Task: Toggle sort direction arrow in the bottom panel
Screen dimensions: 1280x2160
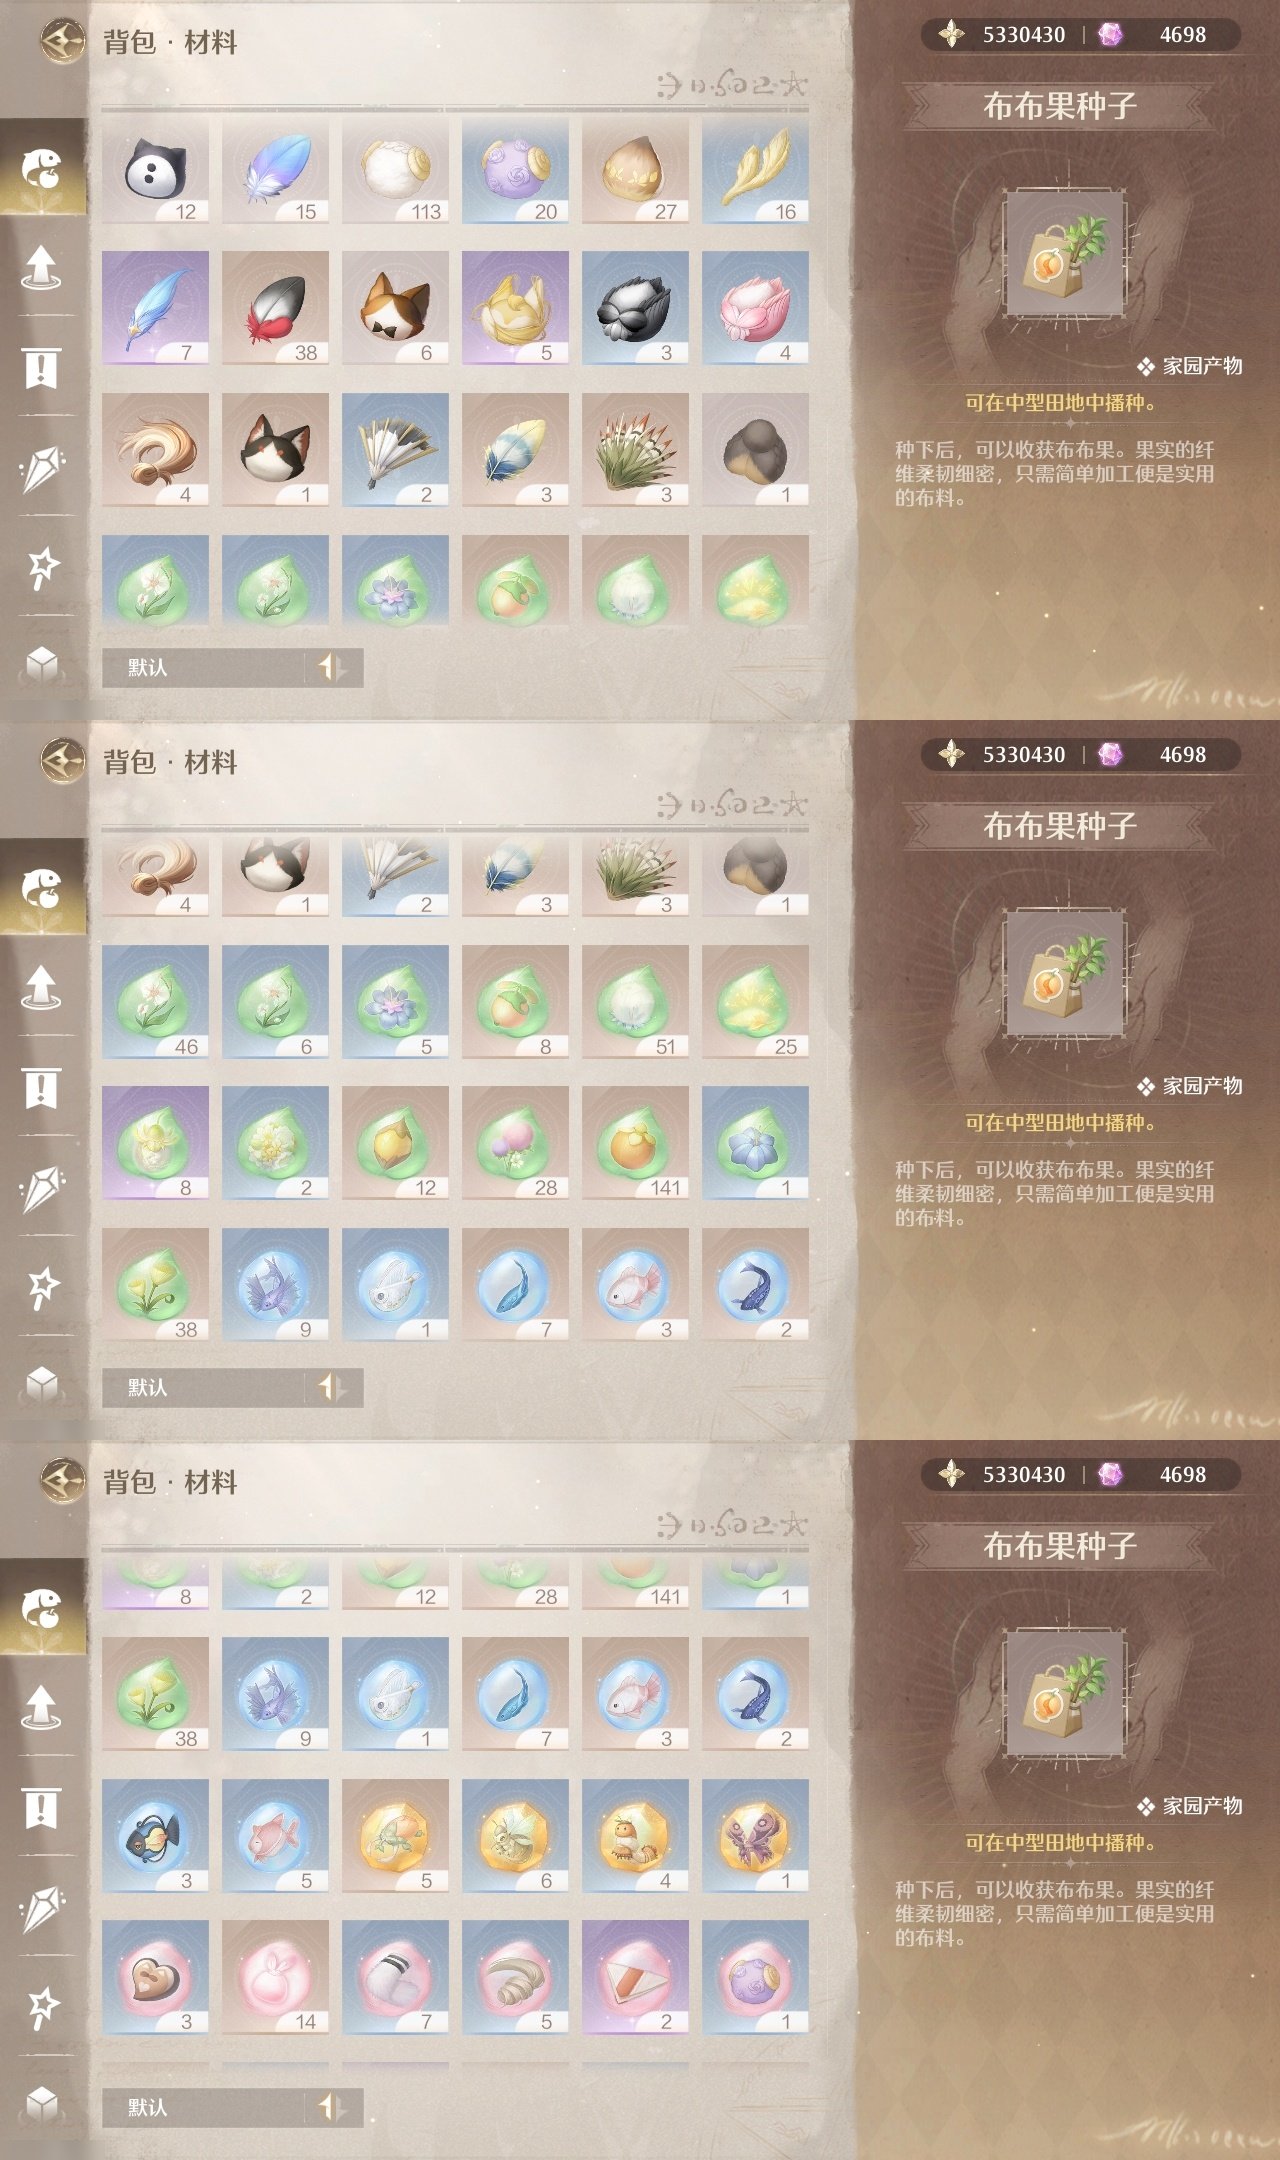Action: coord(332,2107)
